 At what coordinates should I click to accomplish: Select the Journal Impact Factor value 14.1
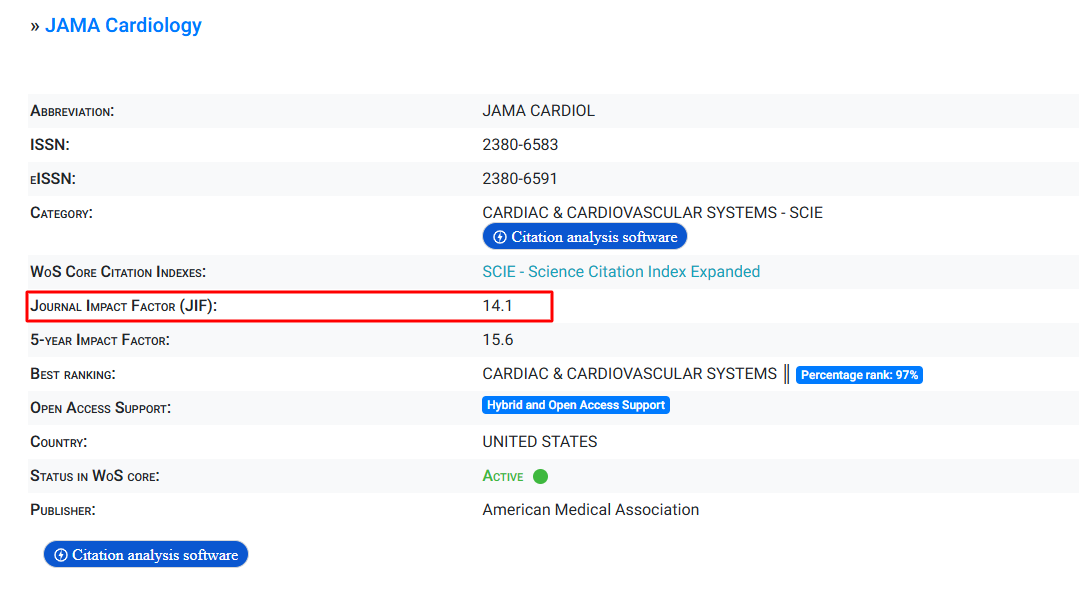(x=497, y=306)
